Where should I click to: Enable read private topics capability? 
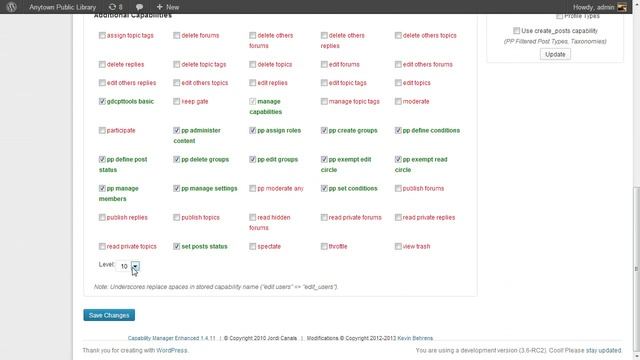click(x=102, y=247)
